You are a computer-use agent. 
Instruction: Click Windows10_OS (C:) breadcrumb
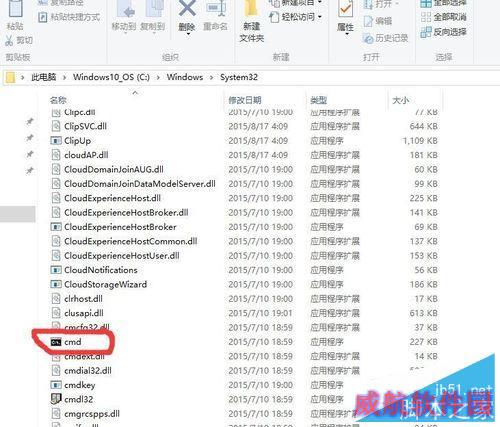(111, 77)
